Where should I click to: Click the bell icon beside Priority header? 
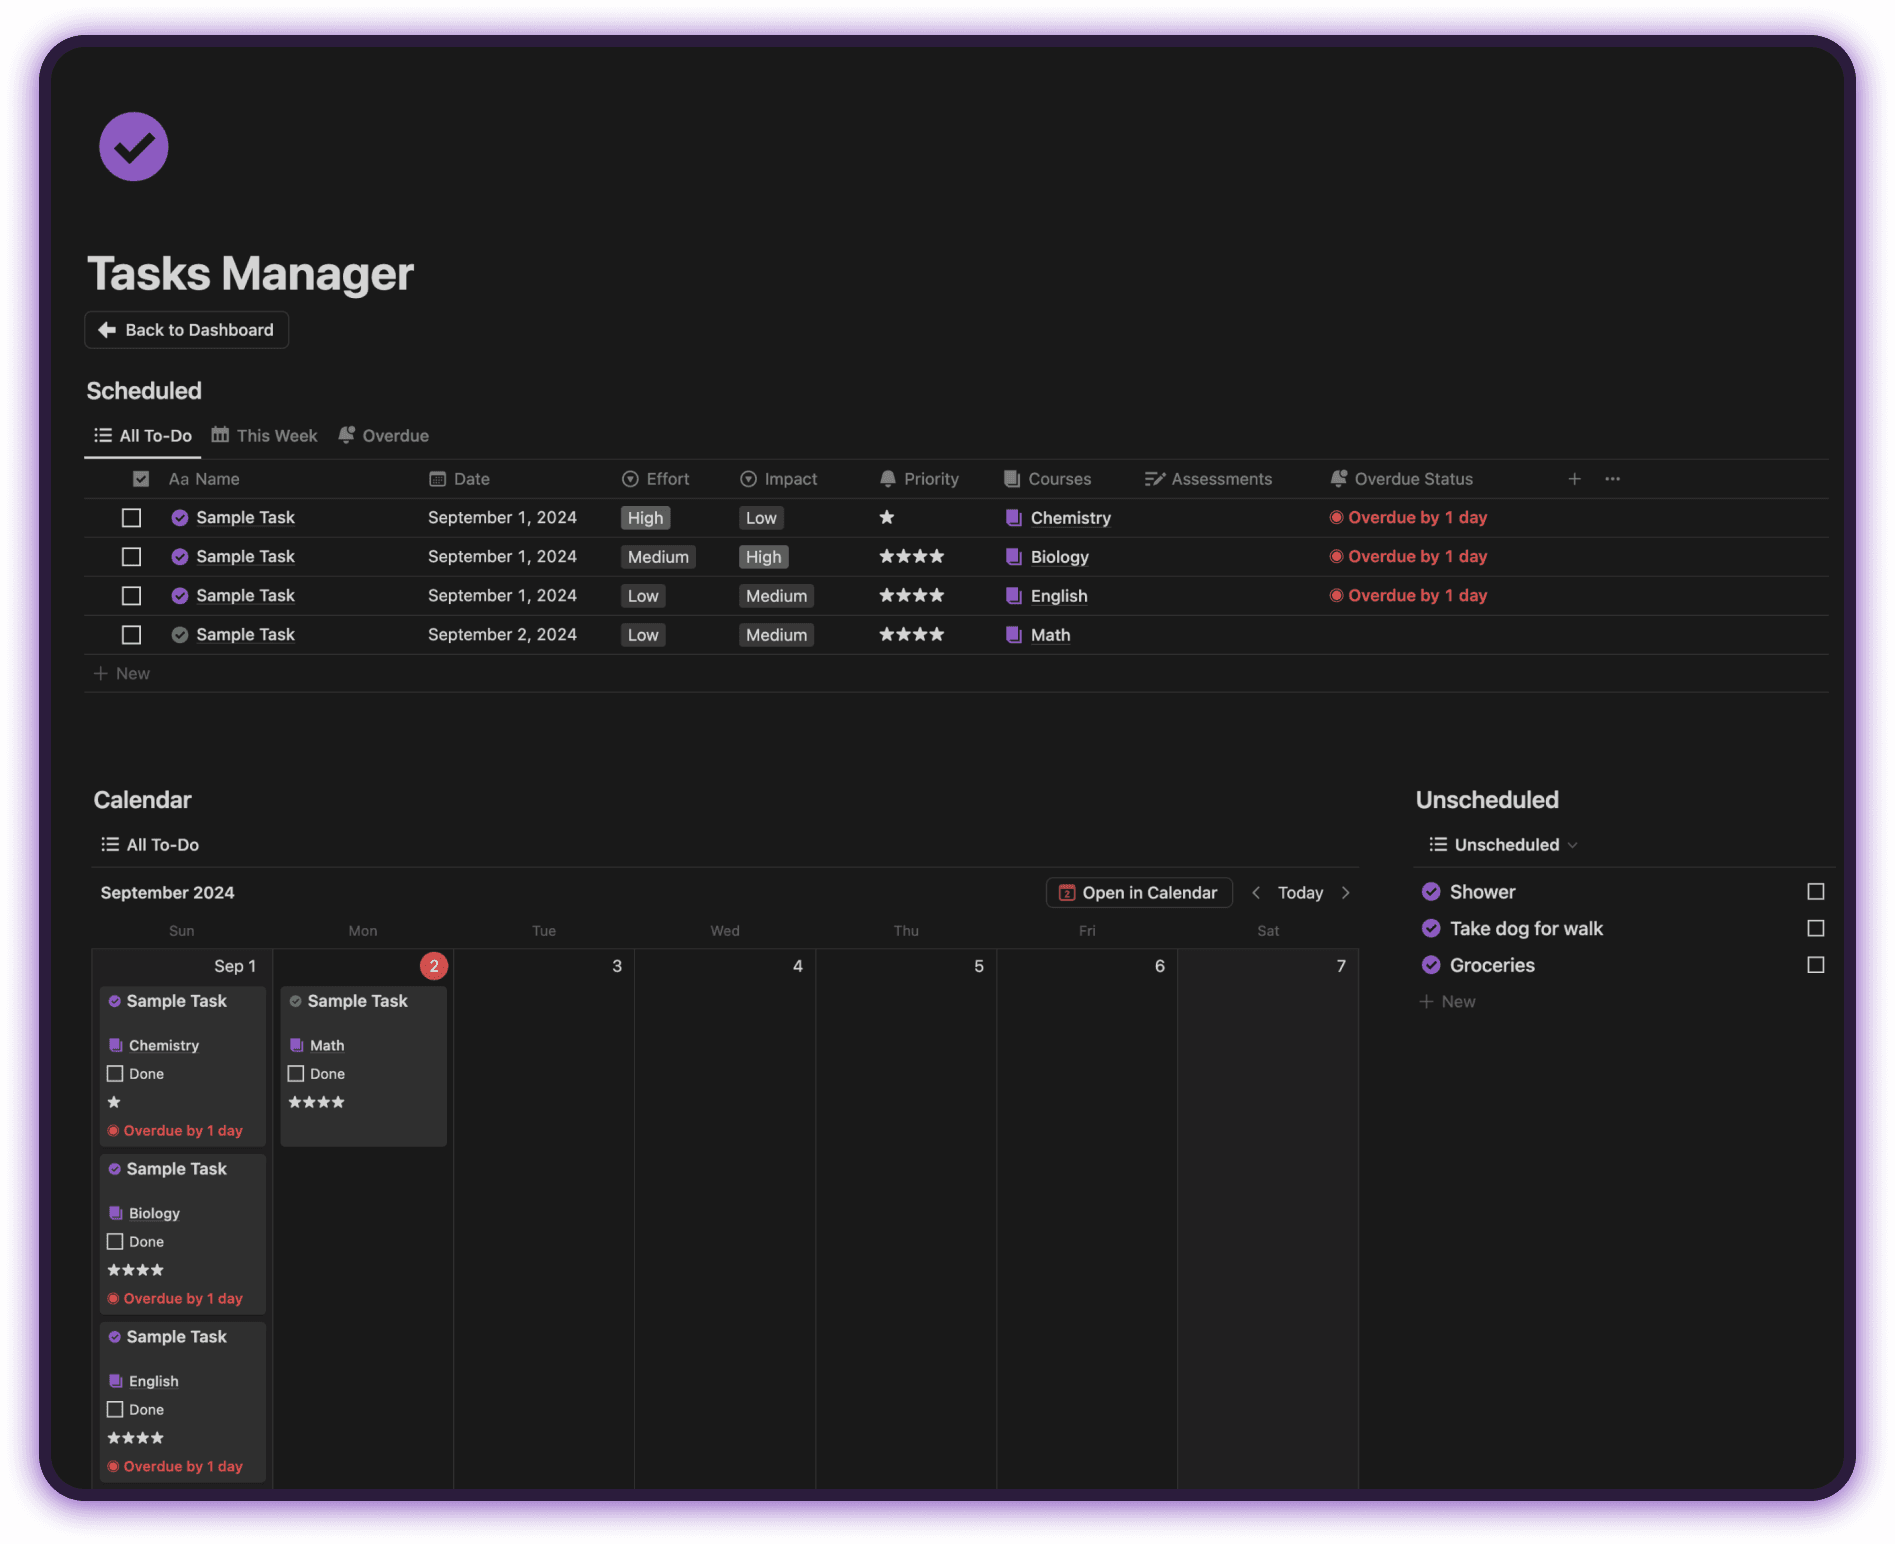[888, 479]
